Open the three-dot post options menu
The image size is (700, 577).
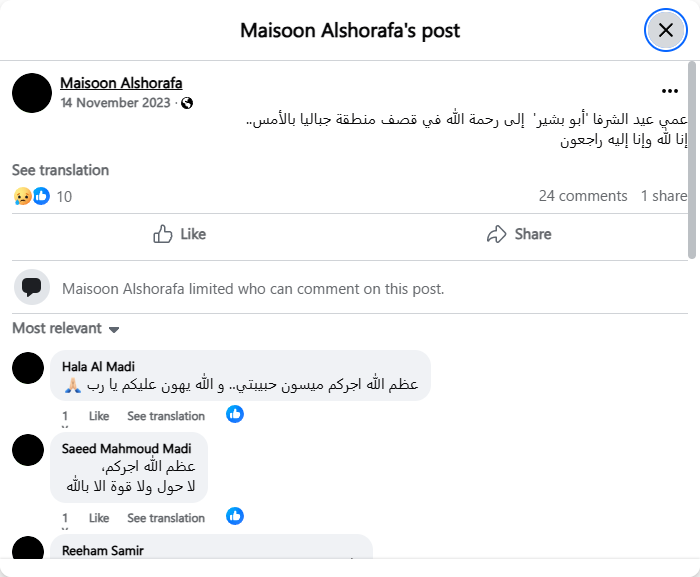[670, 91]
